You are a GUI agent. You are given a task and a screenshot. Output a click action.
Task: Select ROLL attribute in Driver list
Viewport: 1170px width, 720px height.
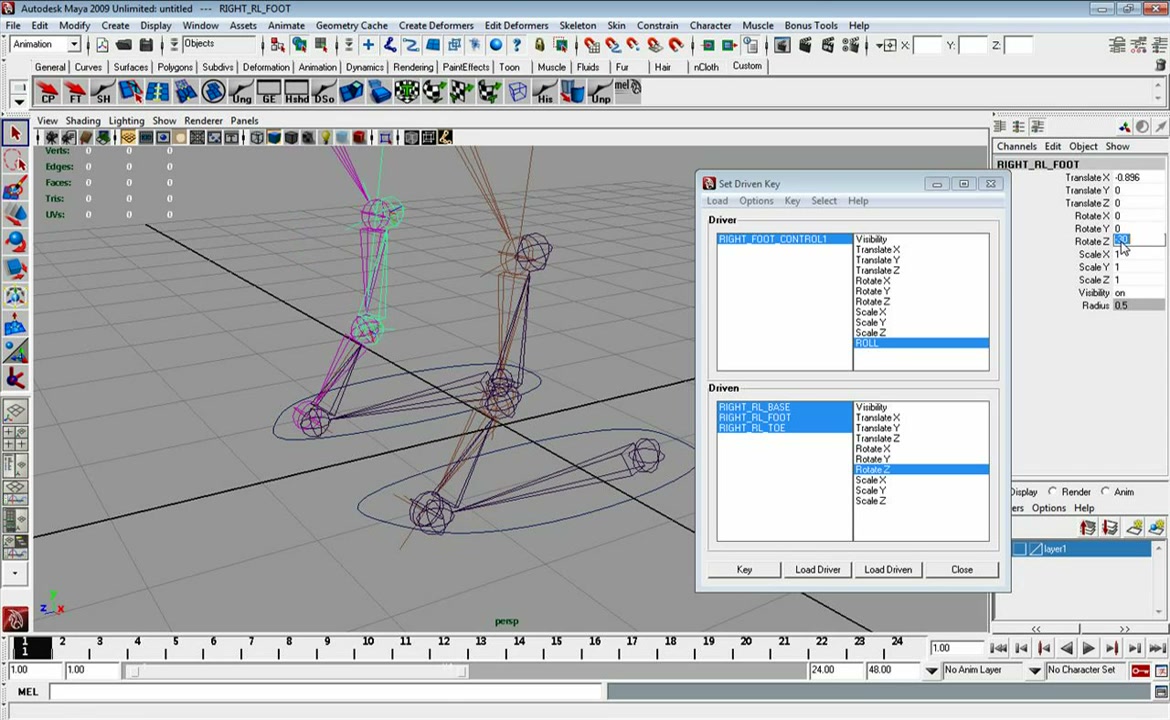tap(922, 343)
